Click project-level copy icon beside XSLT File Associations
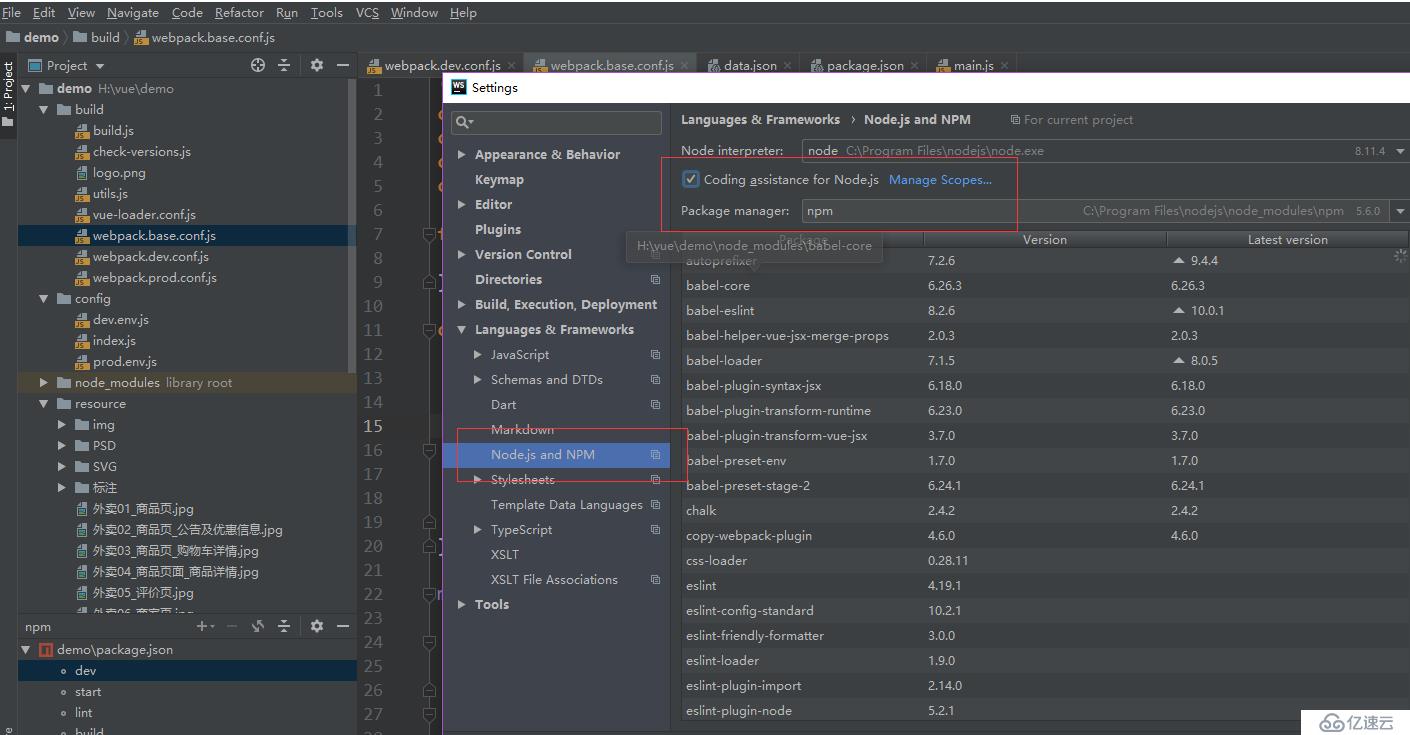 [655, 579]
